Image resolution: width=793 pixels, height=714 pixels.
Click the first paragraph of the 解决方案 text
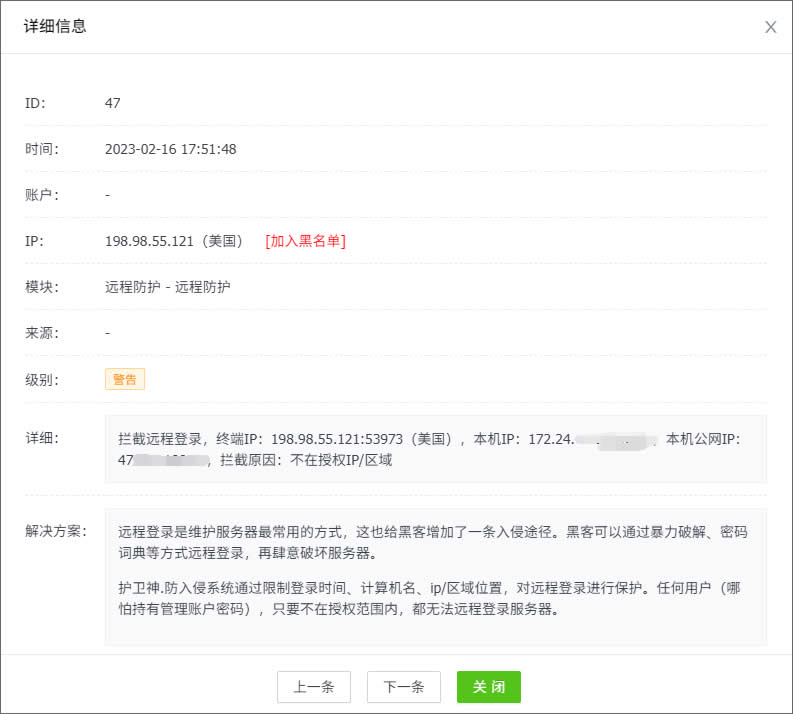pos(432,541)
